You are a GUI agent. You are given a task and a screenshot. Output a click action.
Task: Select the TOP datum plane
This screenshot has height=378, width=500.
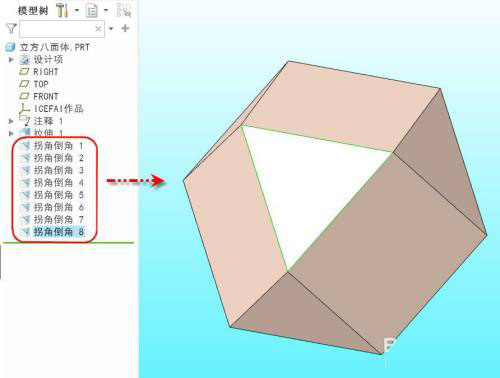[x=41, y=84]
